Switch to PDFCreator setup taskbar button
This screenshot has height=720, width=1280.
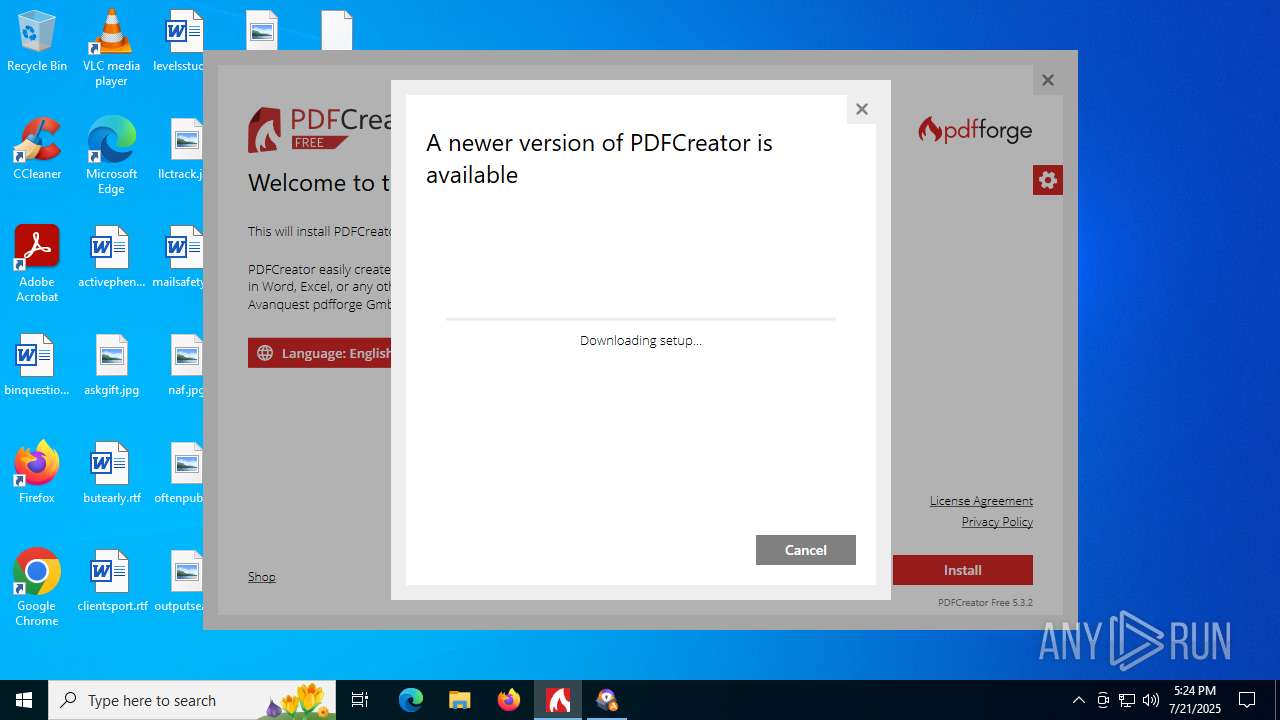point(558,700)
